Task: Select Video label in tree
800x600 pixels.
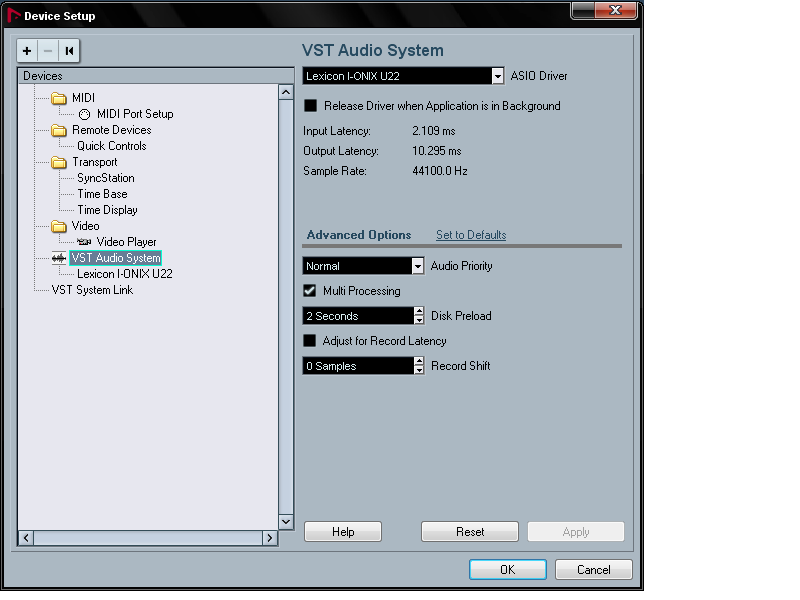Action: click(x=86, y=226)
